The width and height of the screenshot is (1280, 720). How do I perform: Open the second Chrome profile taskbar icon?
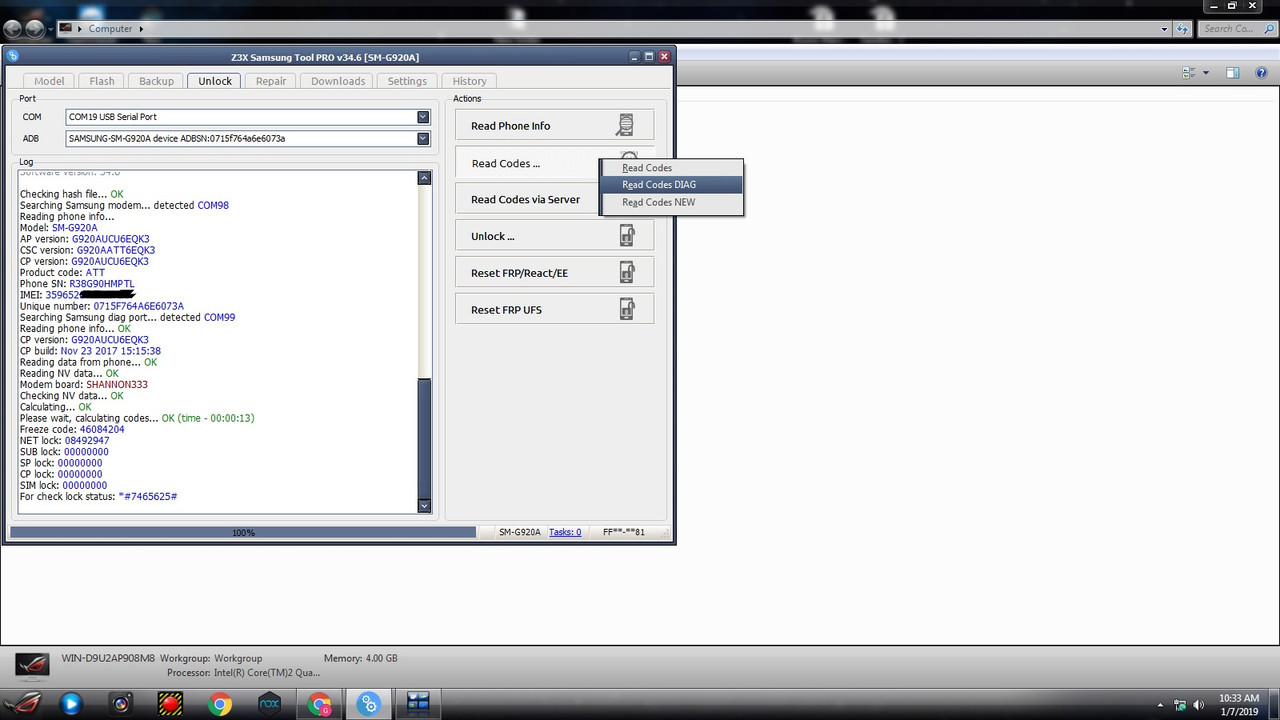[x=319, y=704]
